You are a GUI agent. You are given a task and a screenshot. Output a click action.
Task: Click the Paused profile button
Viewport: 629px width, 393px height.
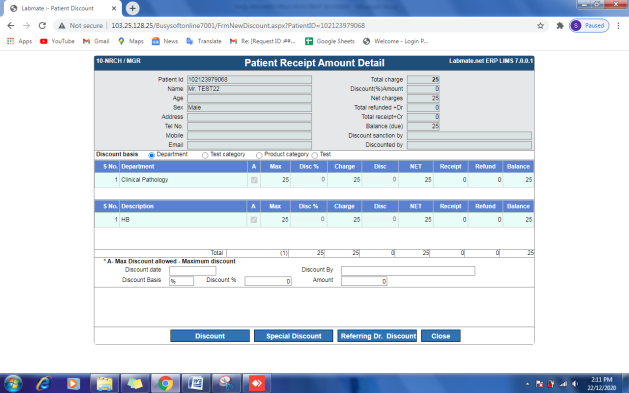pyautogui.click(x=589, y=26)
